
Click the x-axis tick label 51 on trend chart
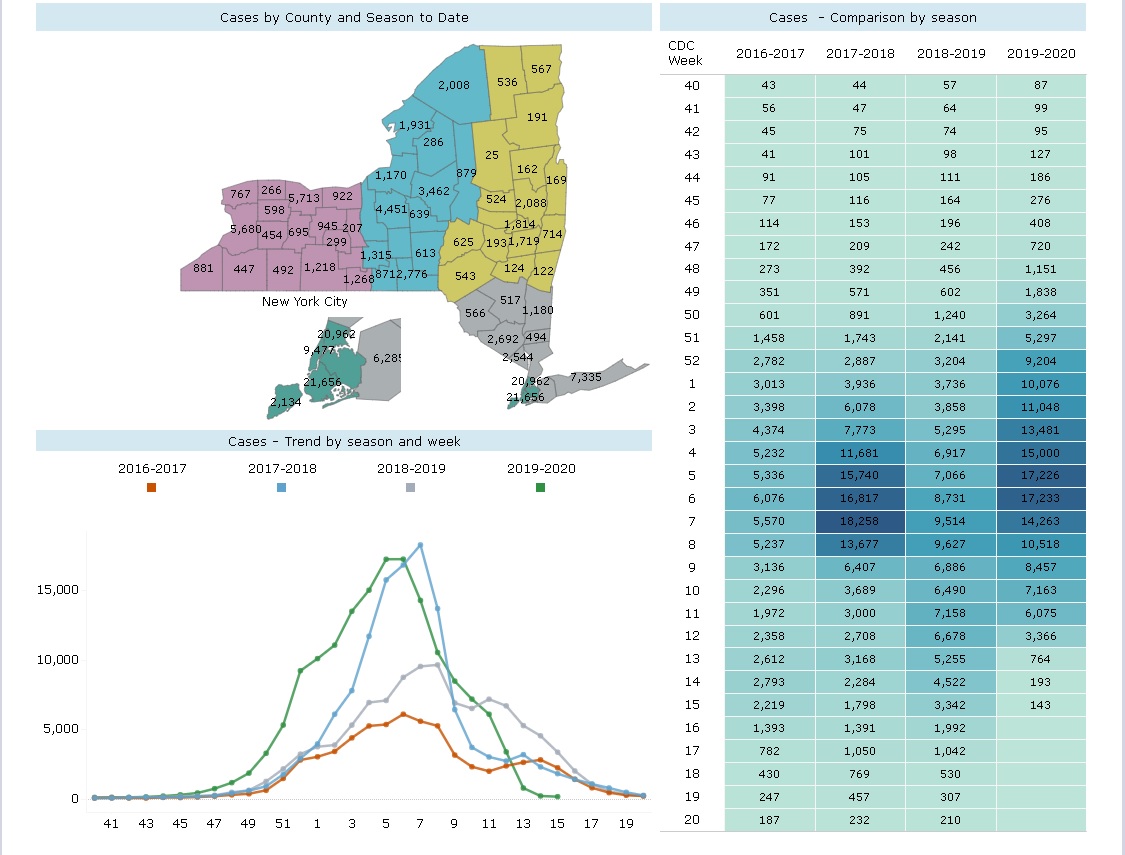pos(283,823)
